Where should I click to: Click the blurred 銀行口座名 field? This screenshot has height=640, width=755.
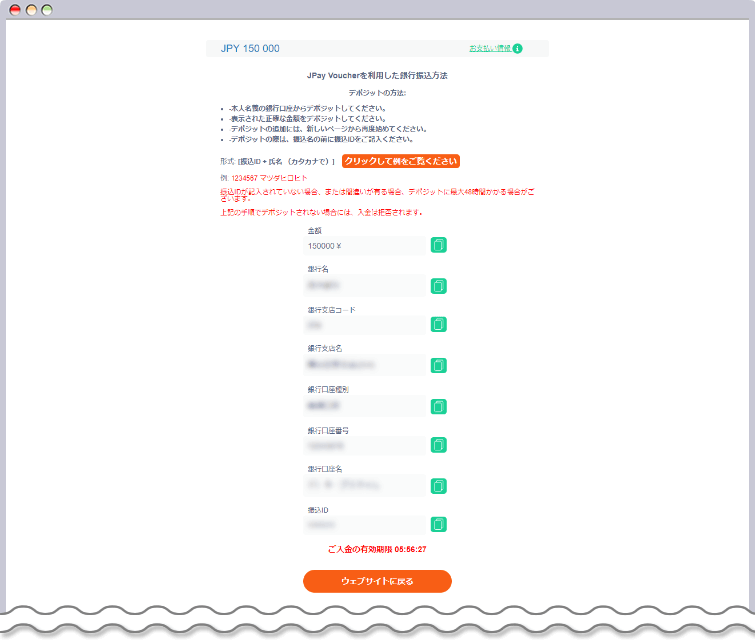tap(365, 485)
